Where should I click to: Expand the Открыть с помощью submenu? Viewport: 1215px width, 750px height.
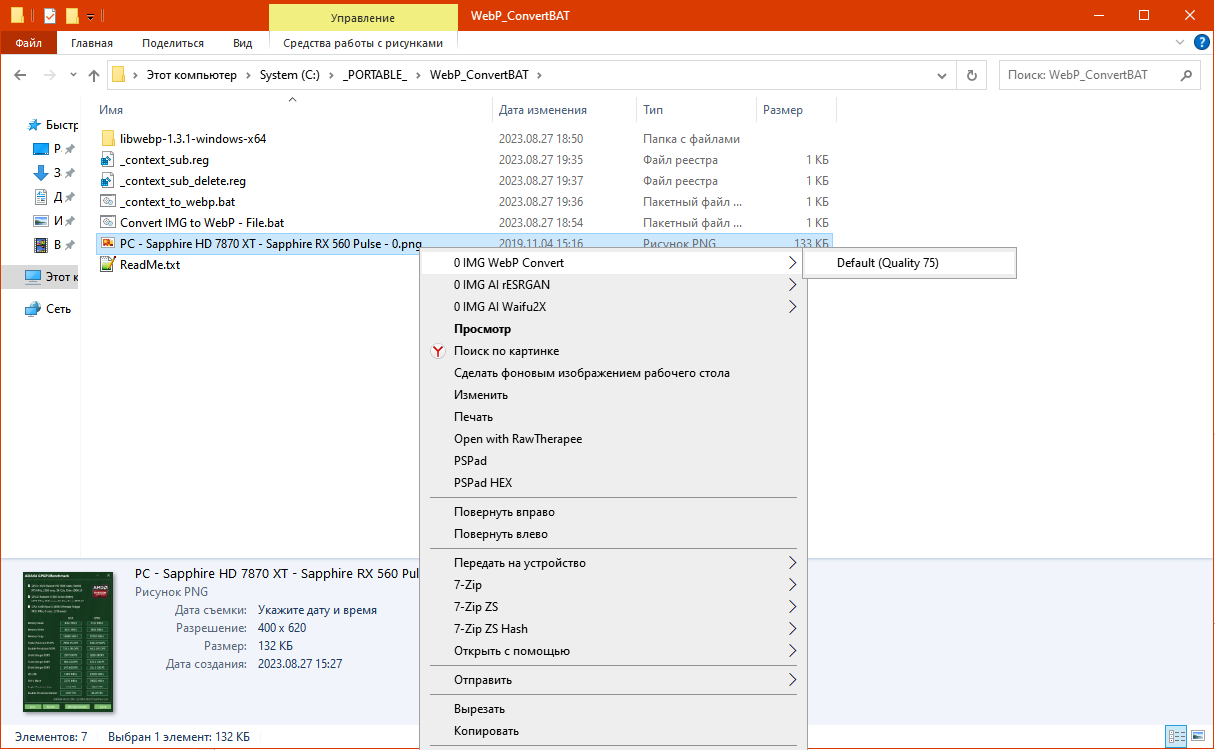click(x=792, y=651)
